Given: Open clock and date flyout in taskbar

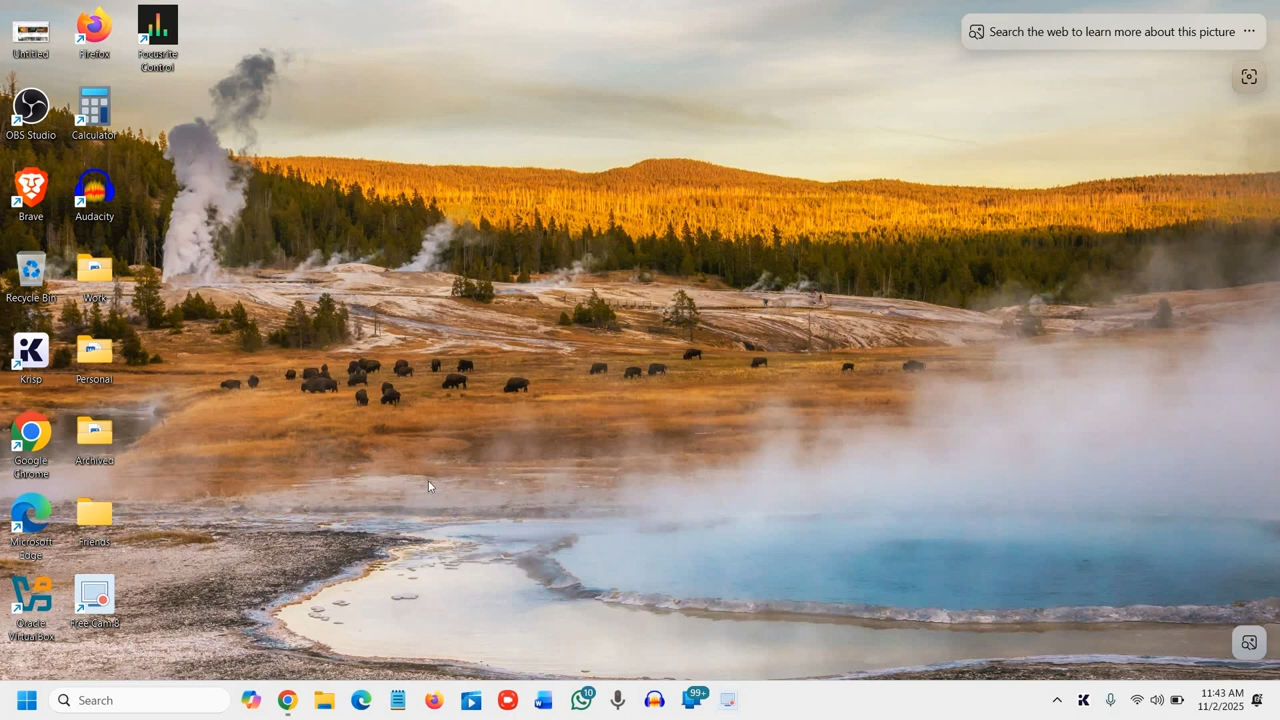Looking at the screenshot, I should [1221, 700].
